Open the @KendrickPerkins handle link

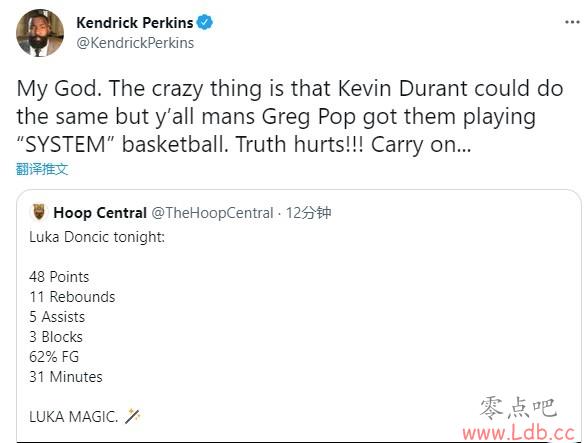tap(135, 43)
